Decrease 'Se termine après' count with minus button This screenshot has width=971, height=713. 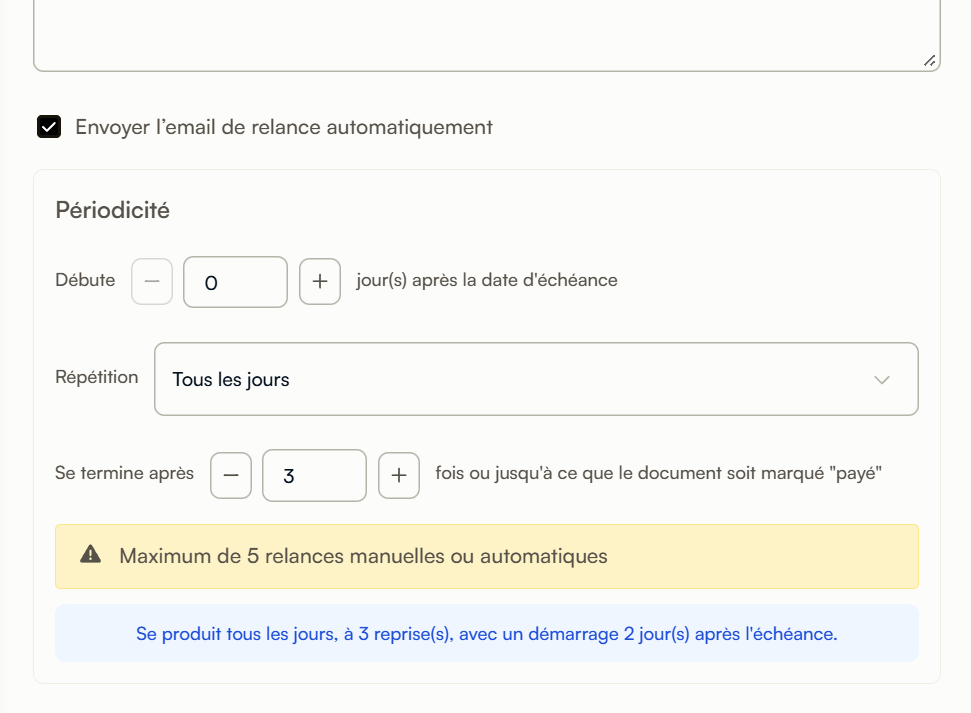pos(231,475)
